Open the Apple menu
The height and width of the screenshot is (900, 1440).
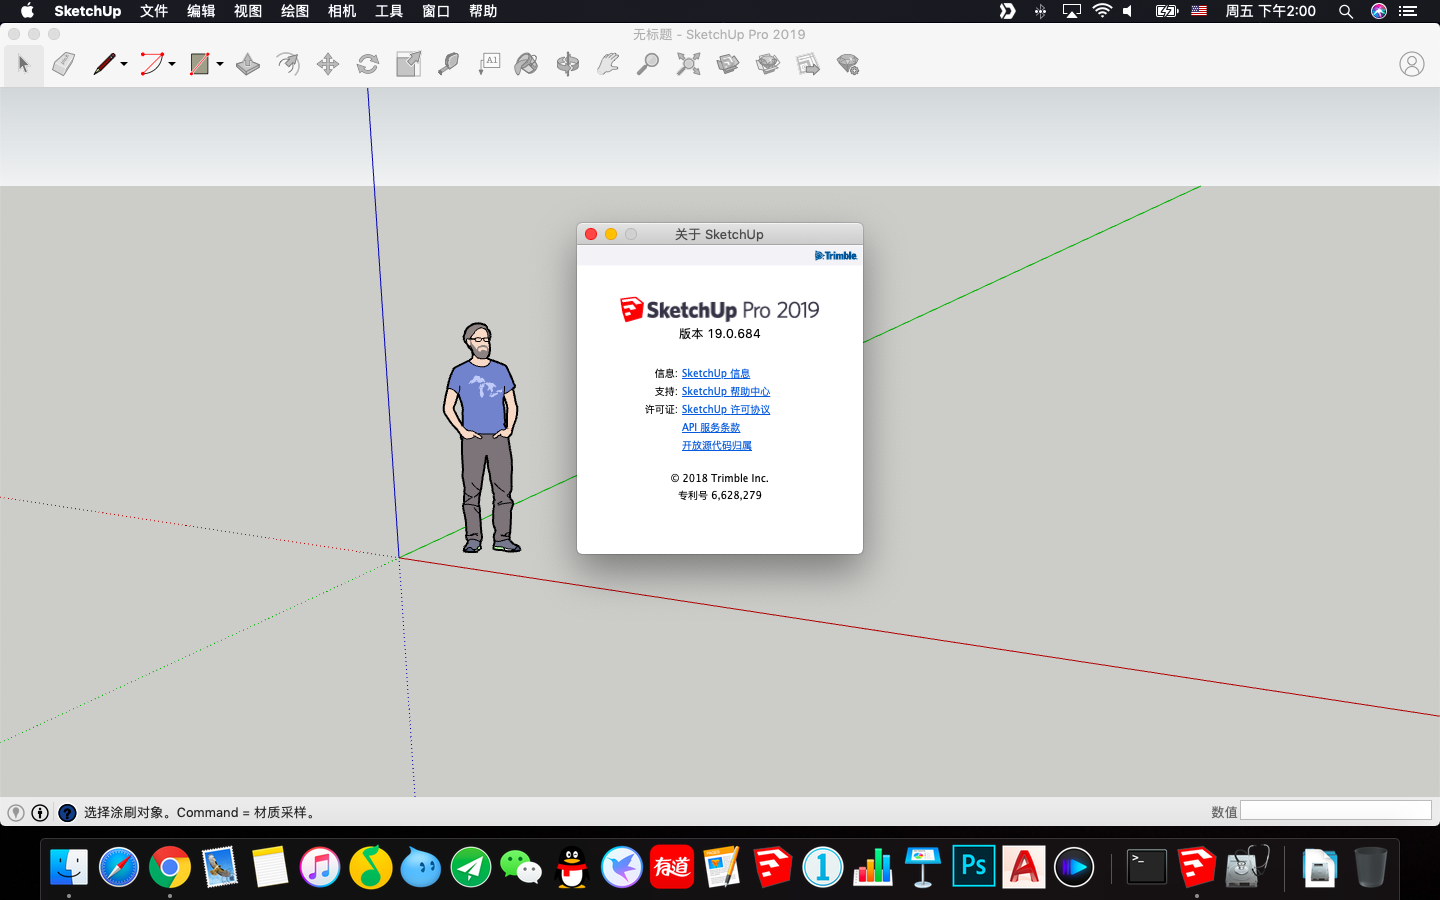pyautogui.click(x=27, y=11)
